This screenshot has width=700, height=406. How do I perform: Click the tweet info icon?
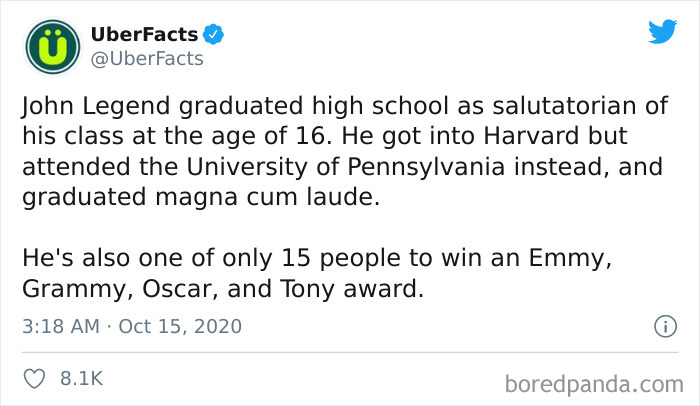(661, 326)
